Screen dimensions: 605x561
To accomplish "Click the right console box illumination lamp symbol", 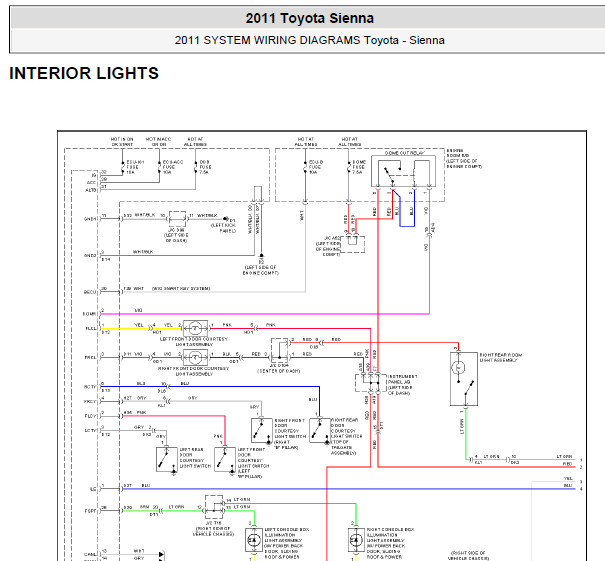I will tap(356, 540).
